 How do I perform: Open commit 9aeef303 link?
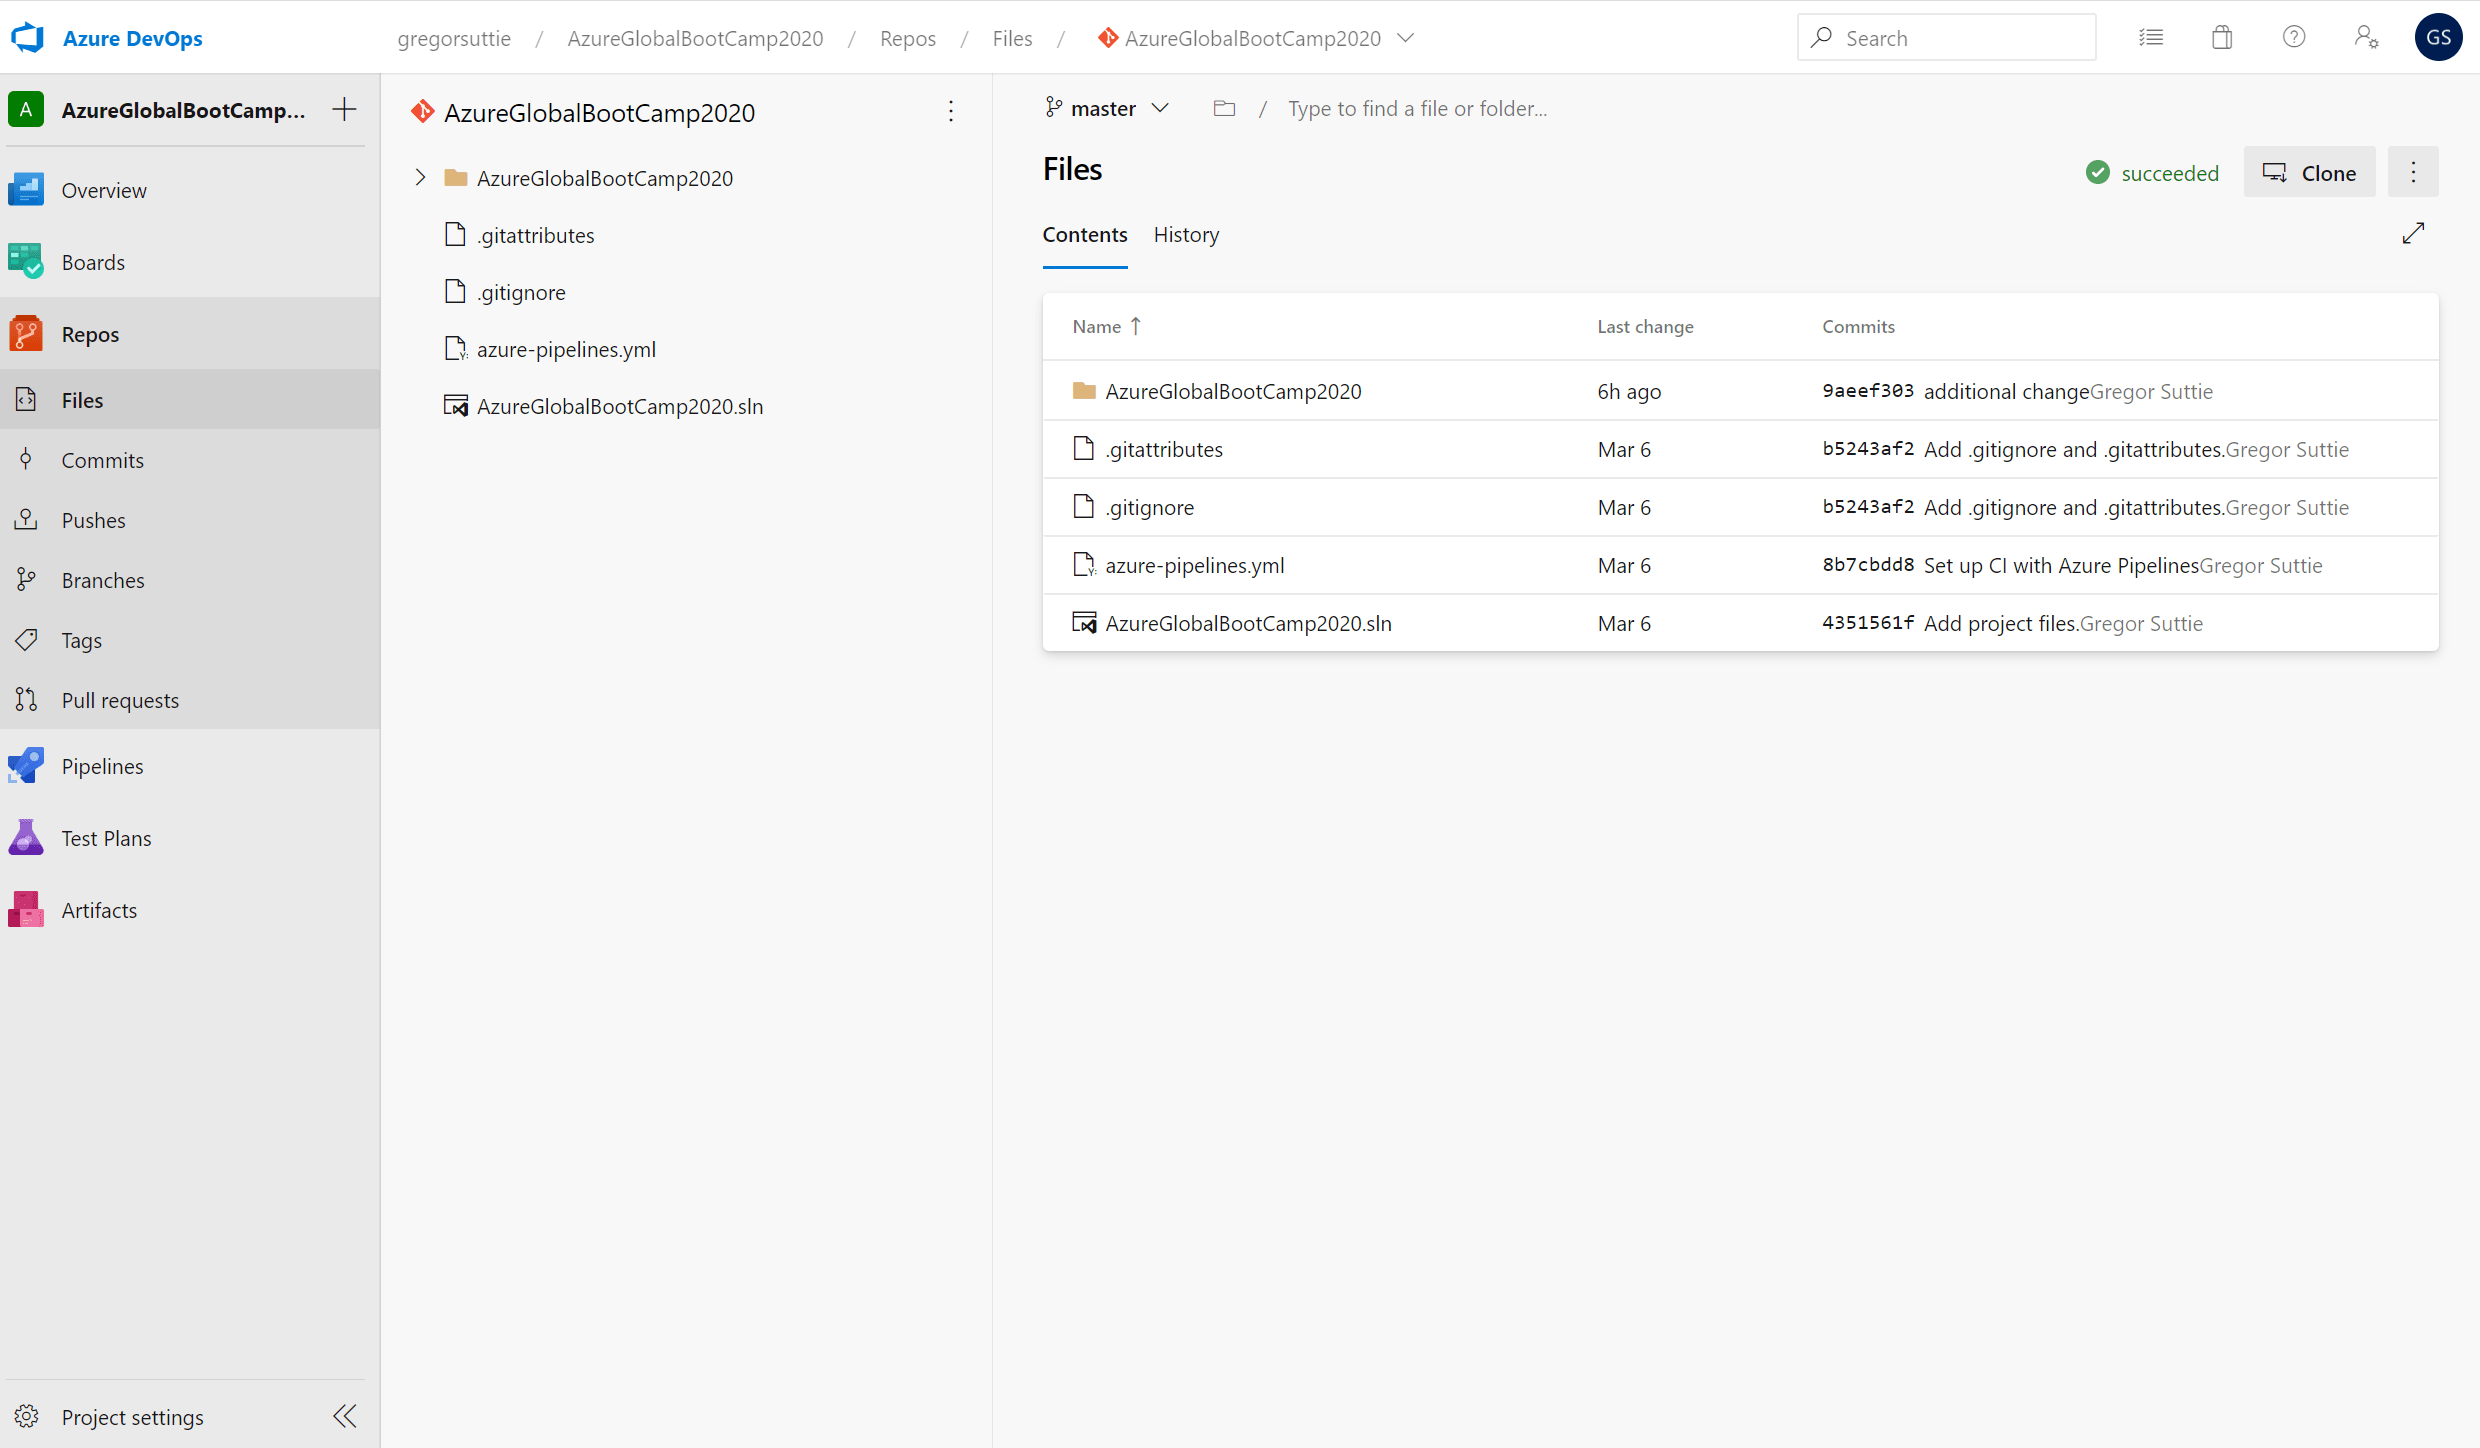pyautogui.click(x=1867, y=391)
